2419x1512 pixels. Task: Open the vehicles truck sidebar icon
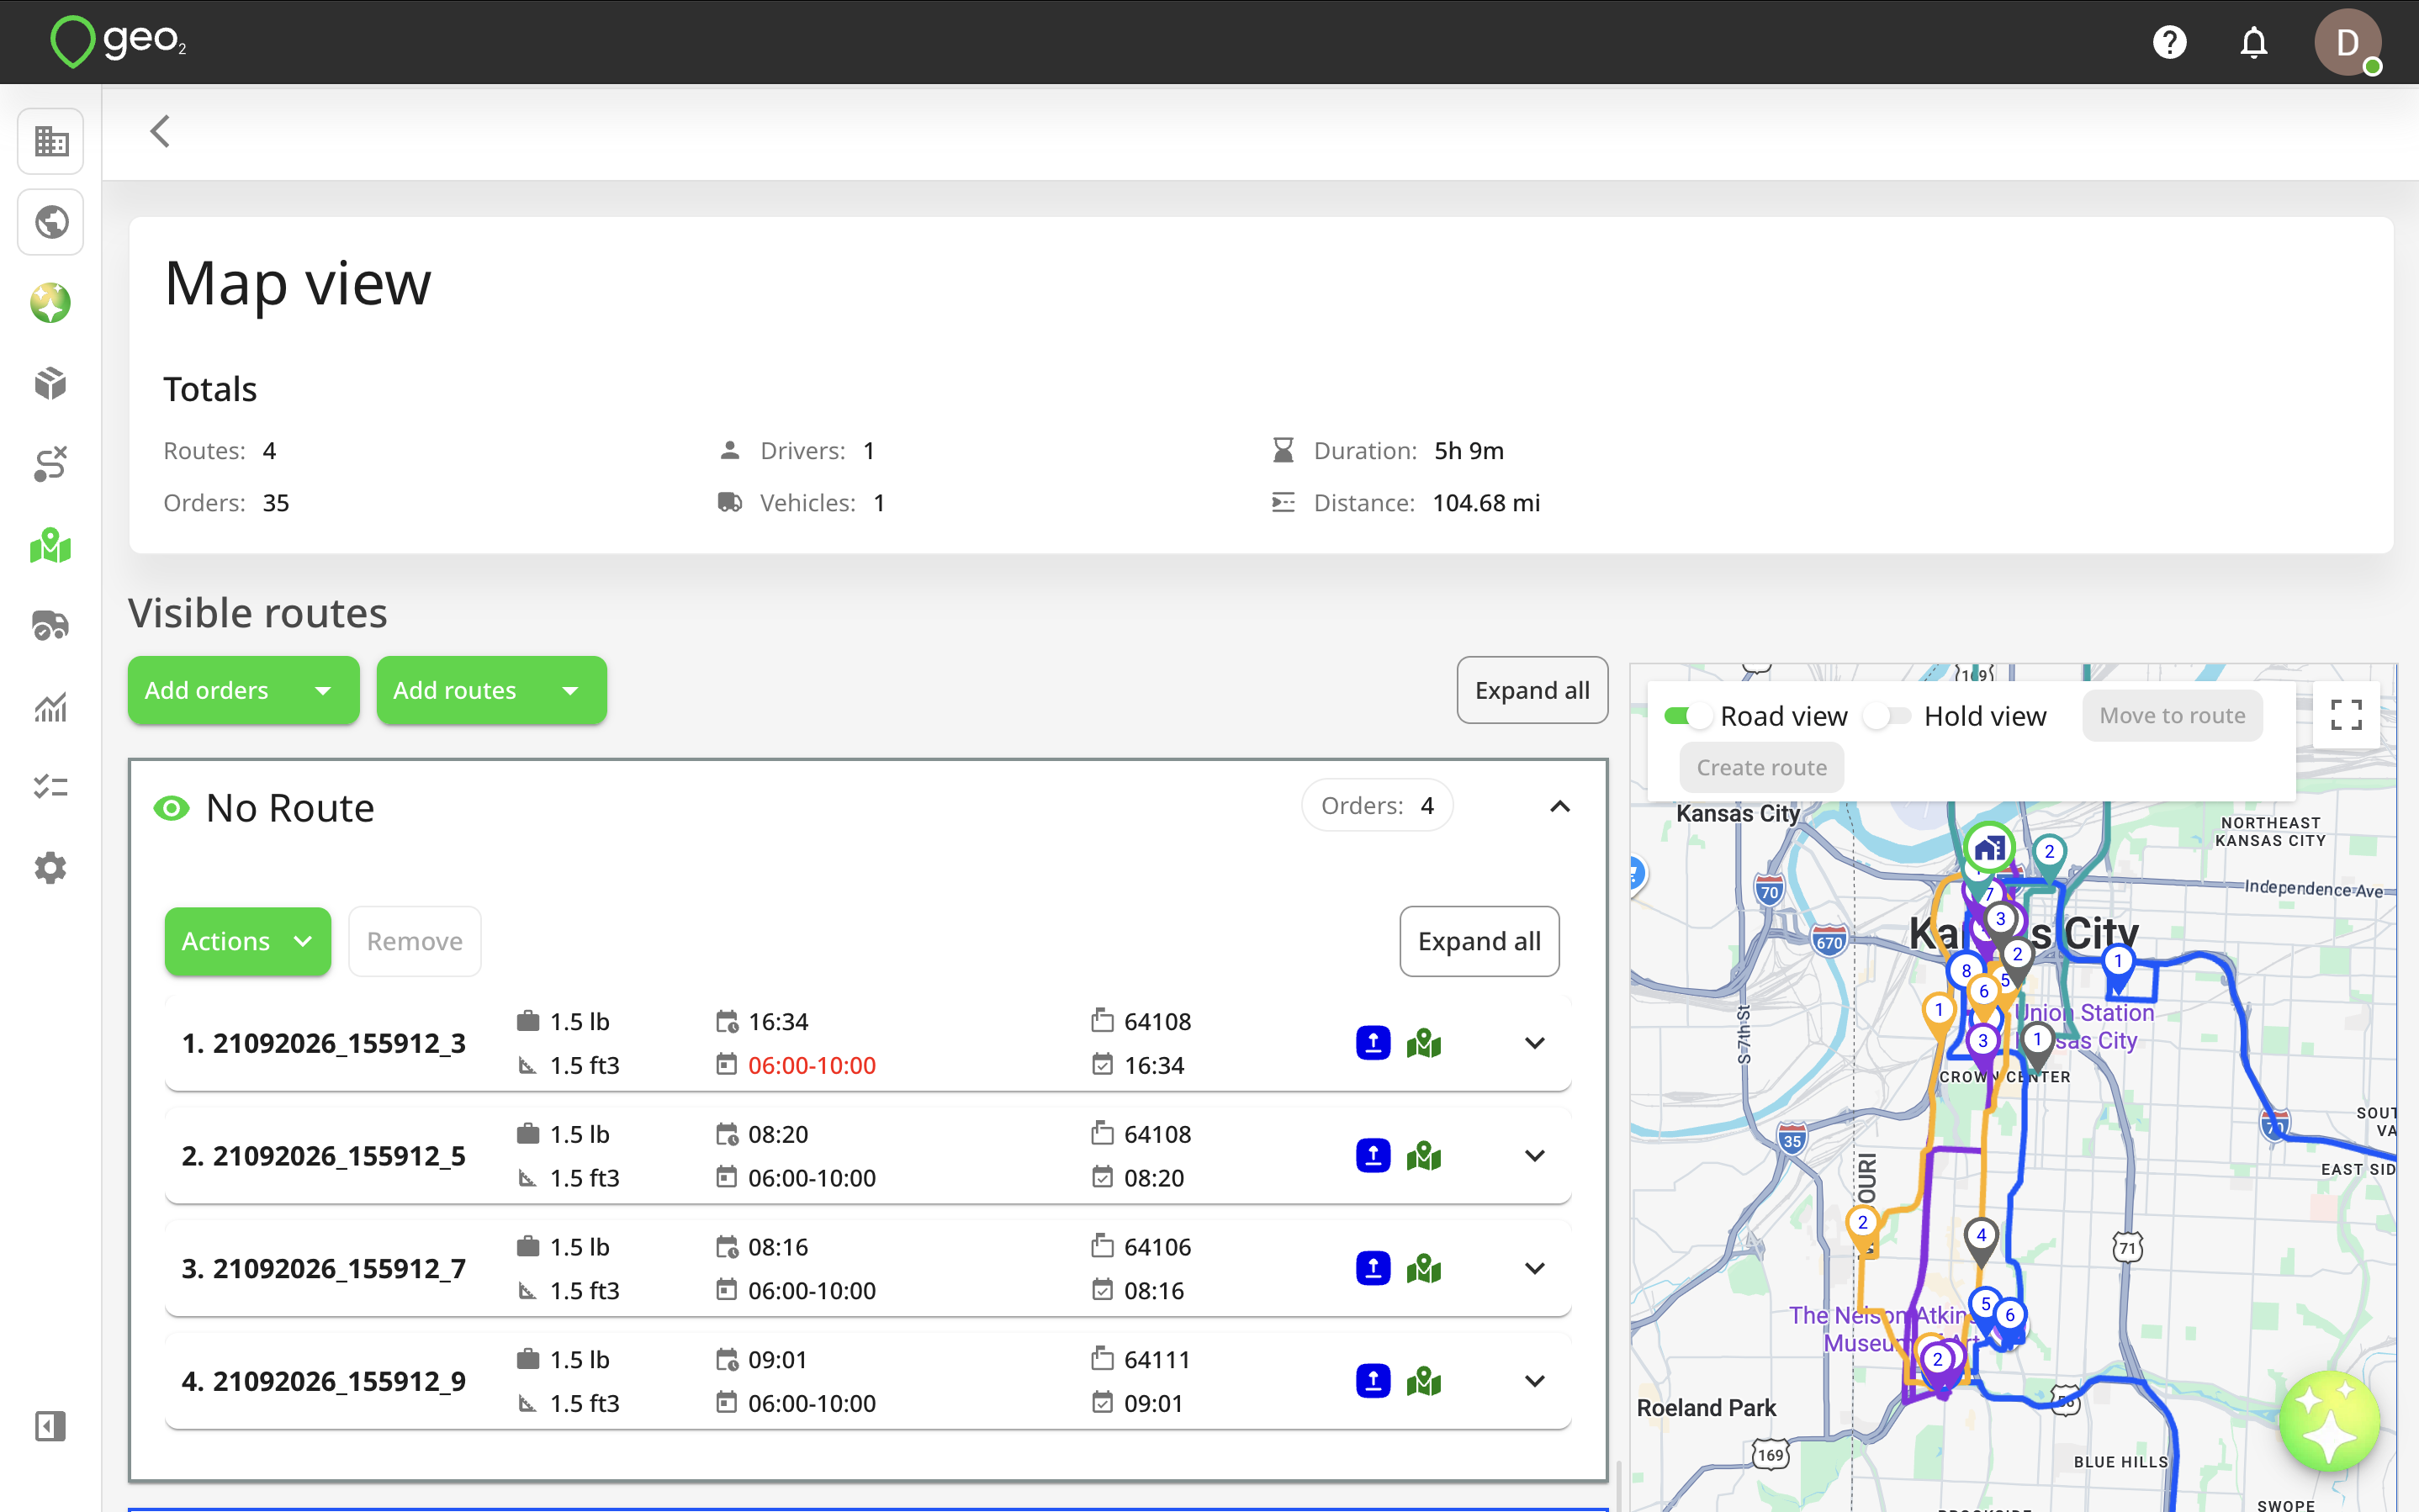[x=51, y=626]
